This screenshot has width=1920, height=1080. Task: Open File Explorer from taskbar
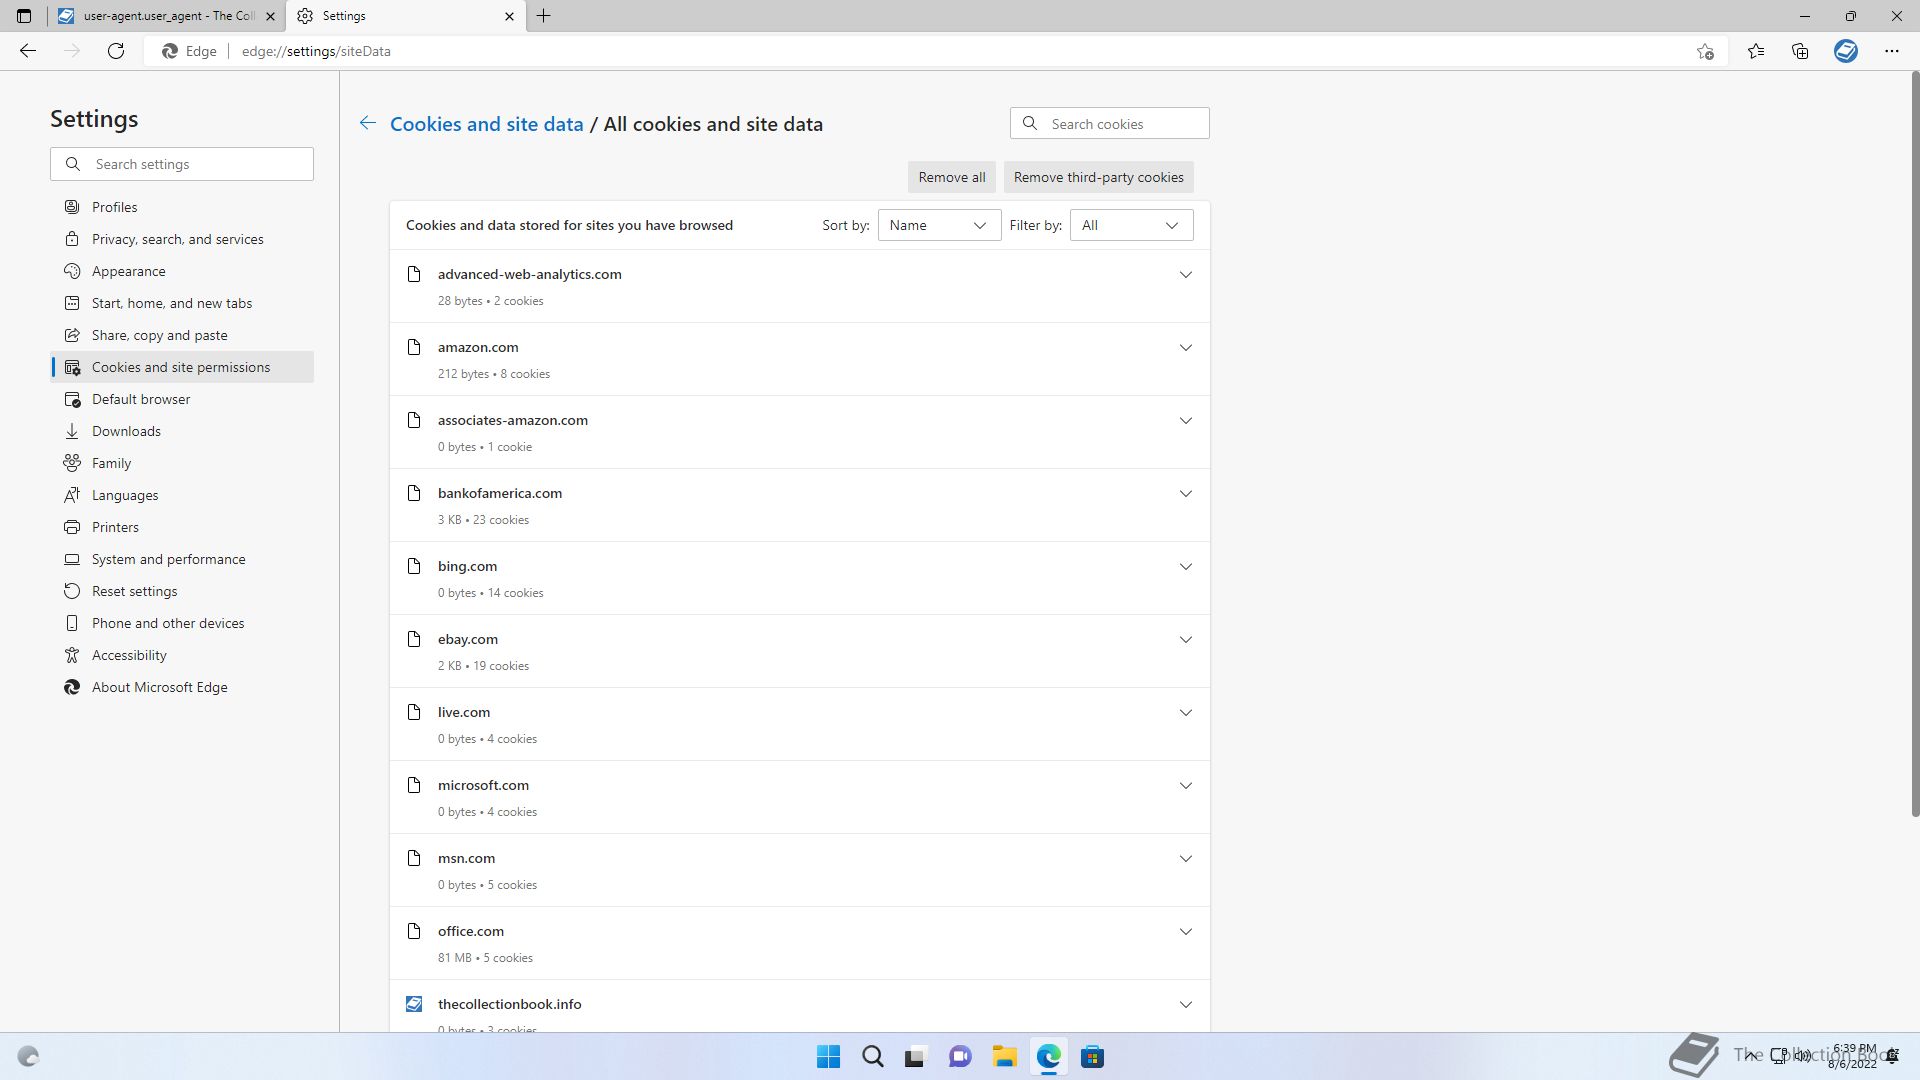tap(1004, 1057)
